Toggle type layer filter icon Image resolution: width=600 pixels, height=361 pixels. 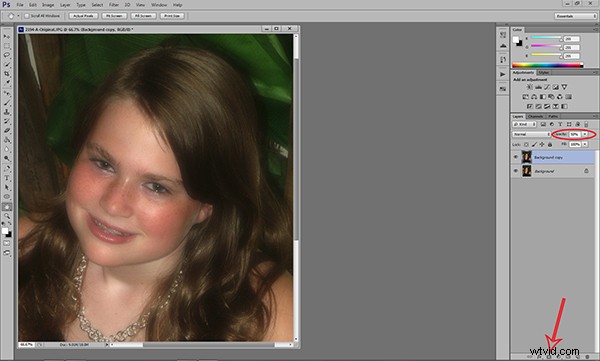[560, 124]
